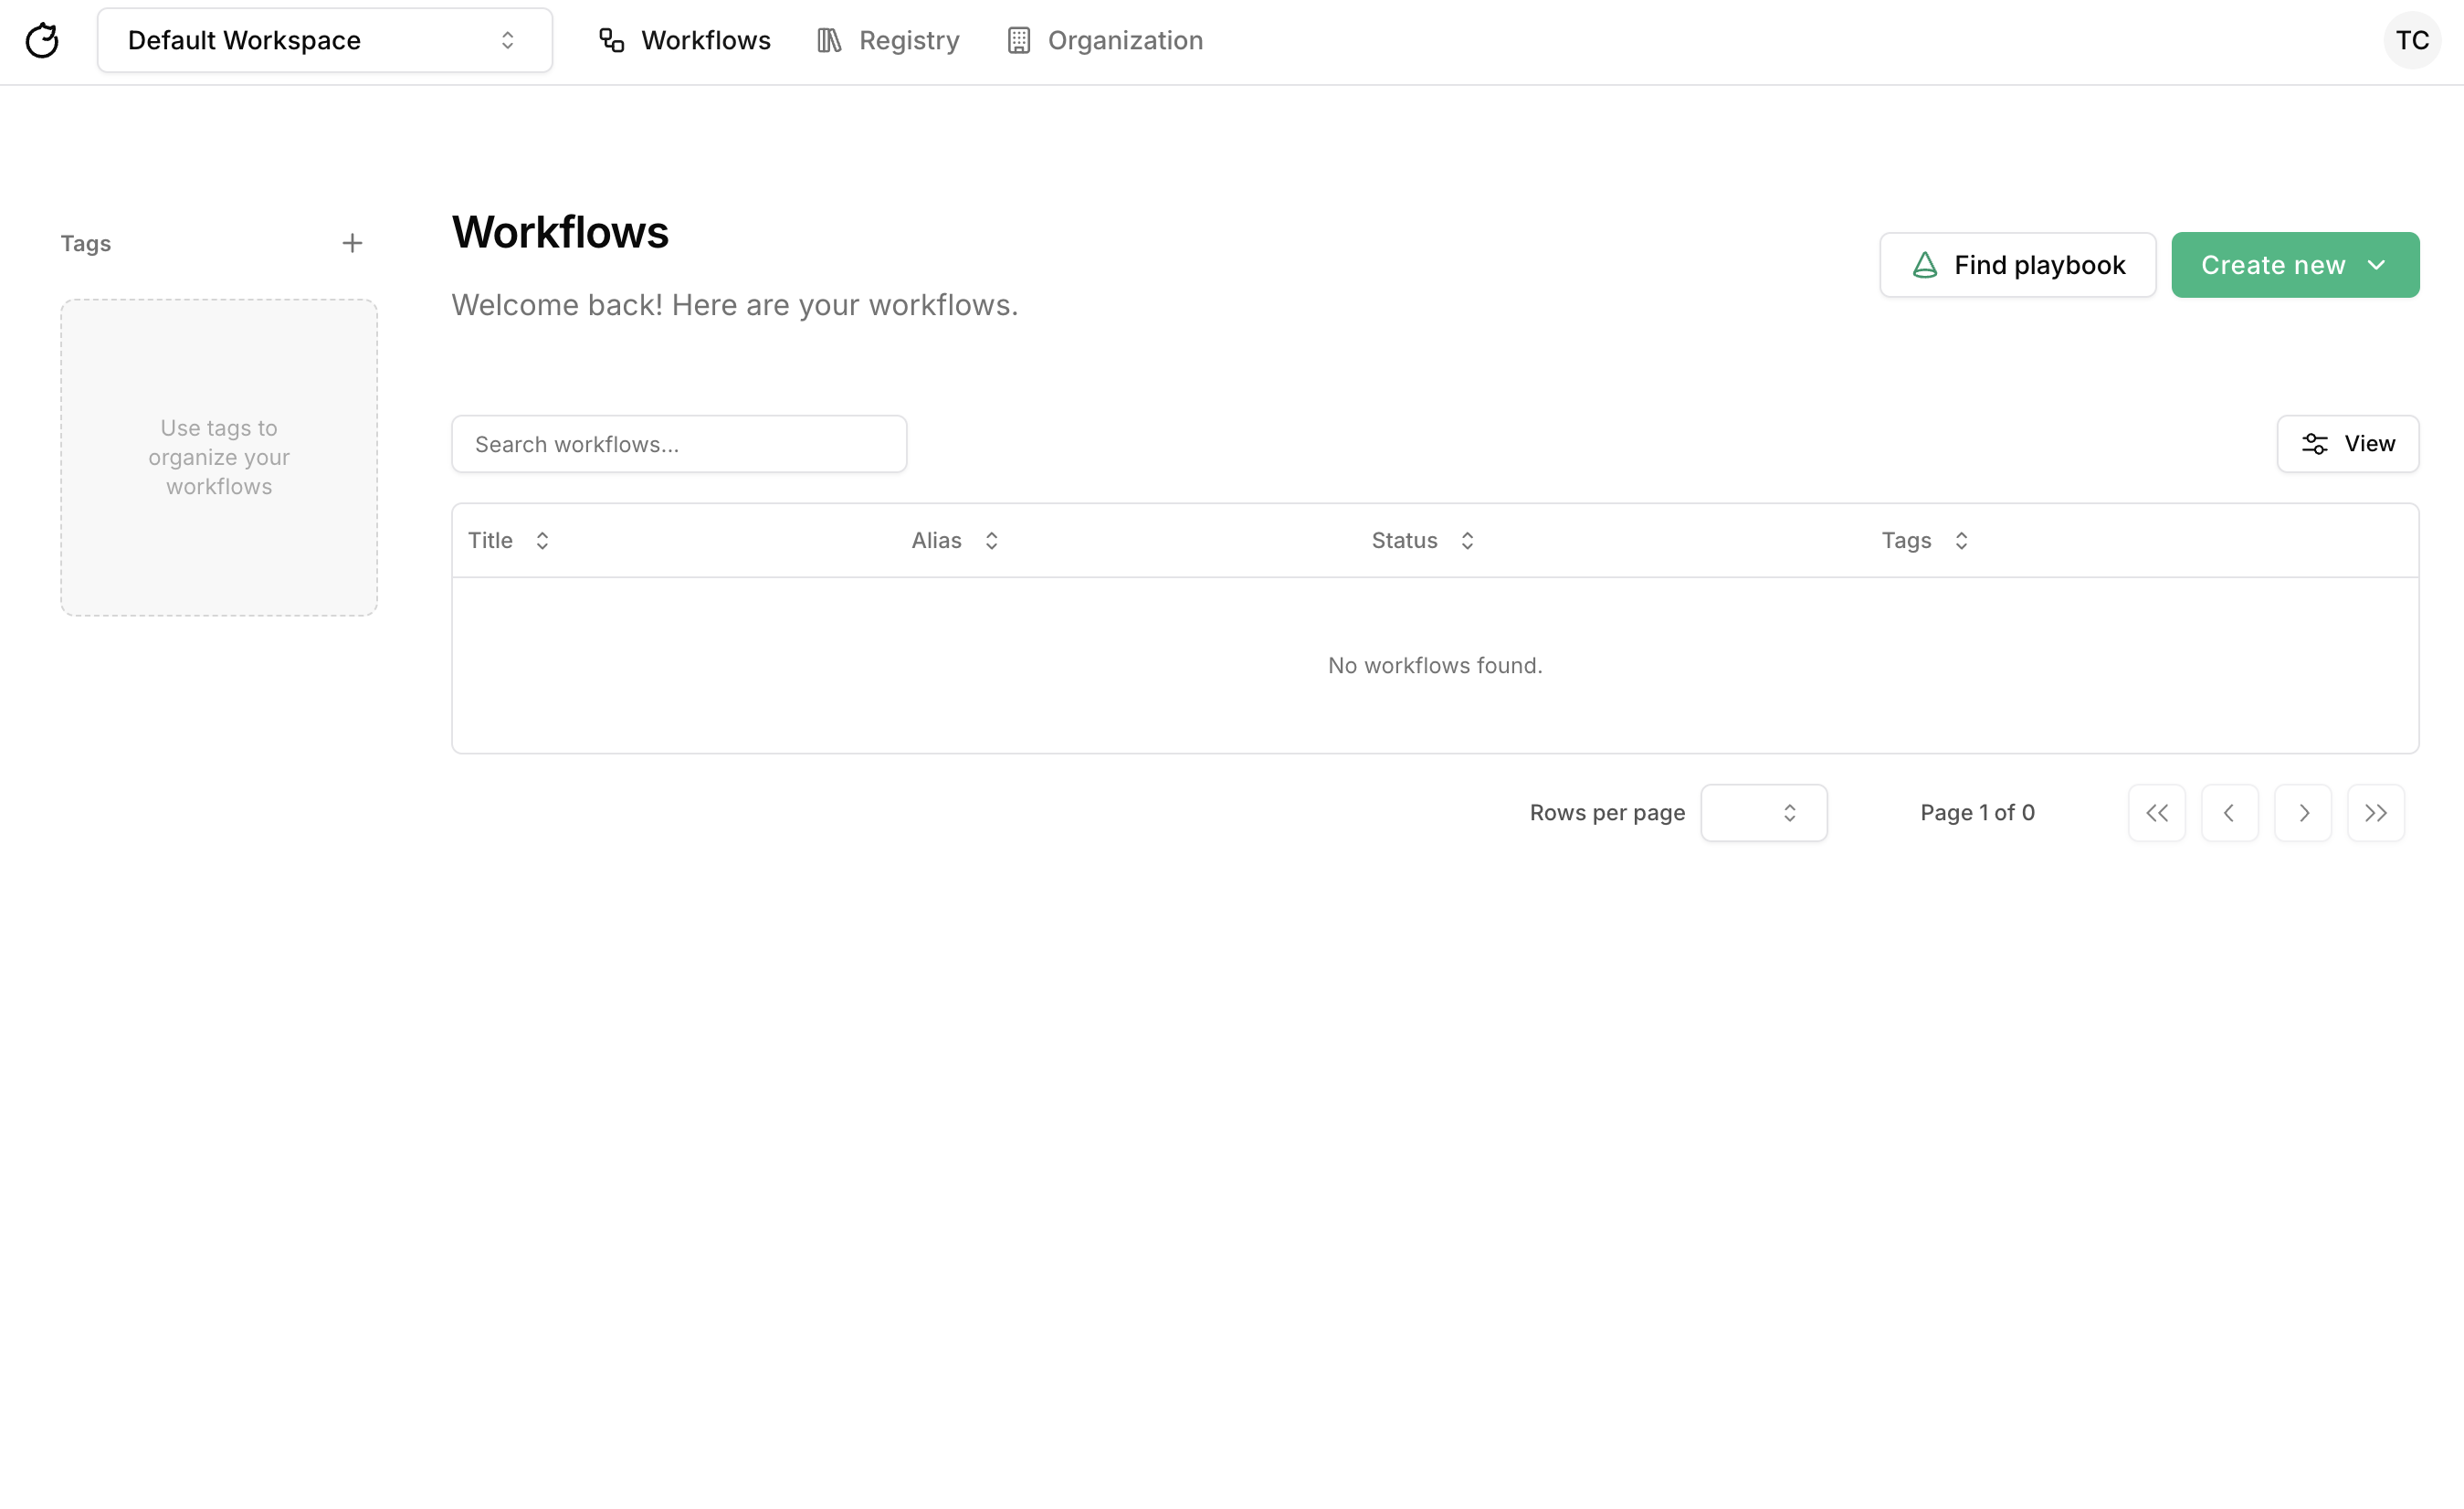The width and height of the screenshot is (2464, 1509).
Task: Go to previous page of results
Action: coord(2229,813)
